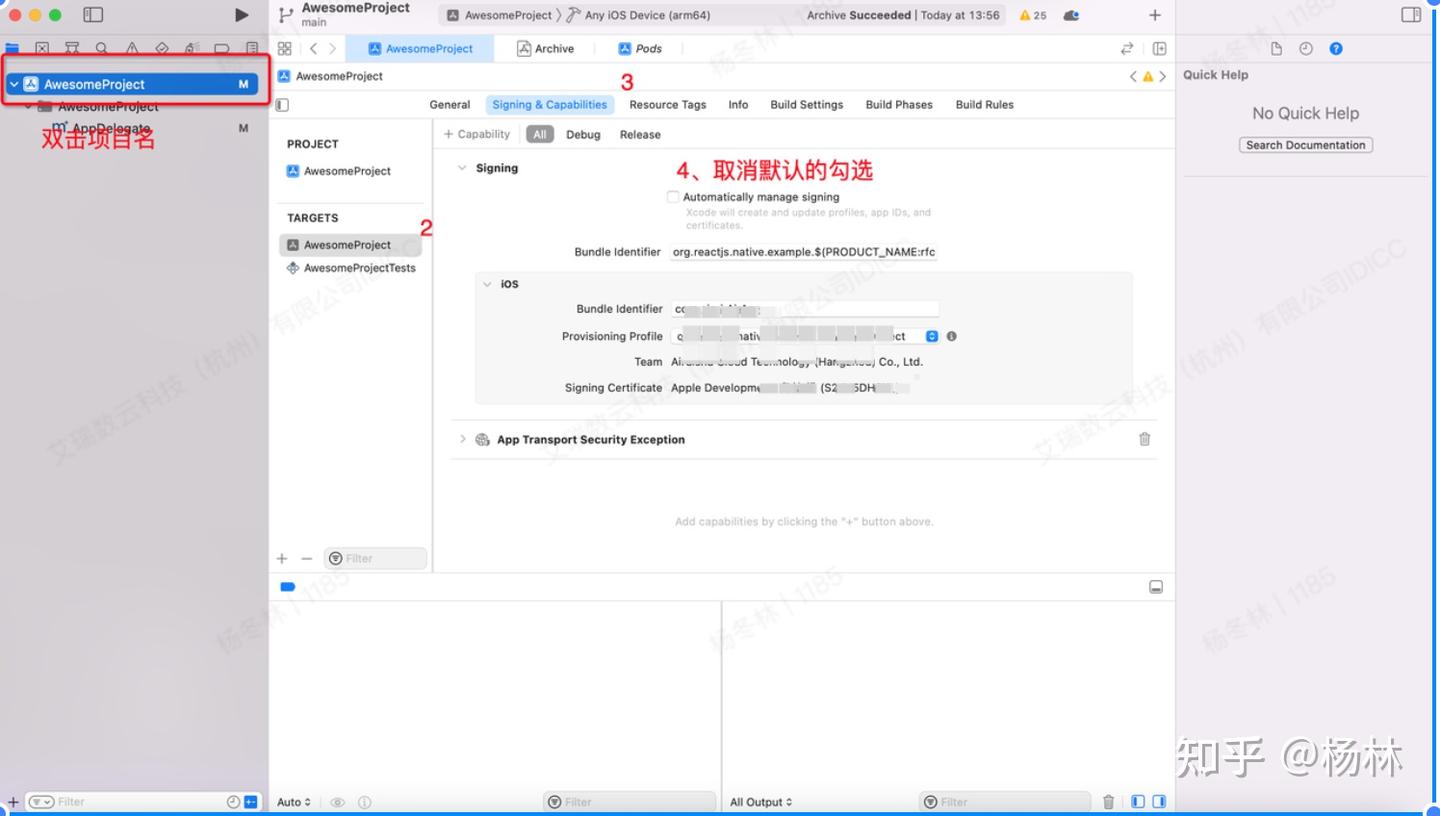Add an editor on the right
The width and height of the screenshot is (1440, 816).
[1159, 48]
